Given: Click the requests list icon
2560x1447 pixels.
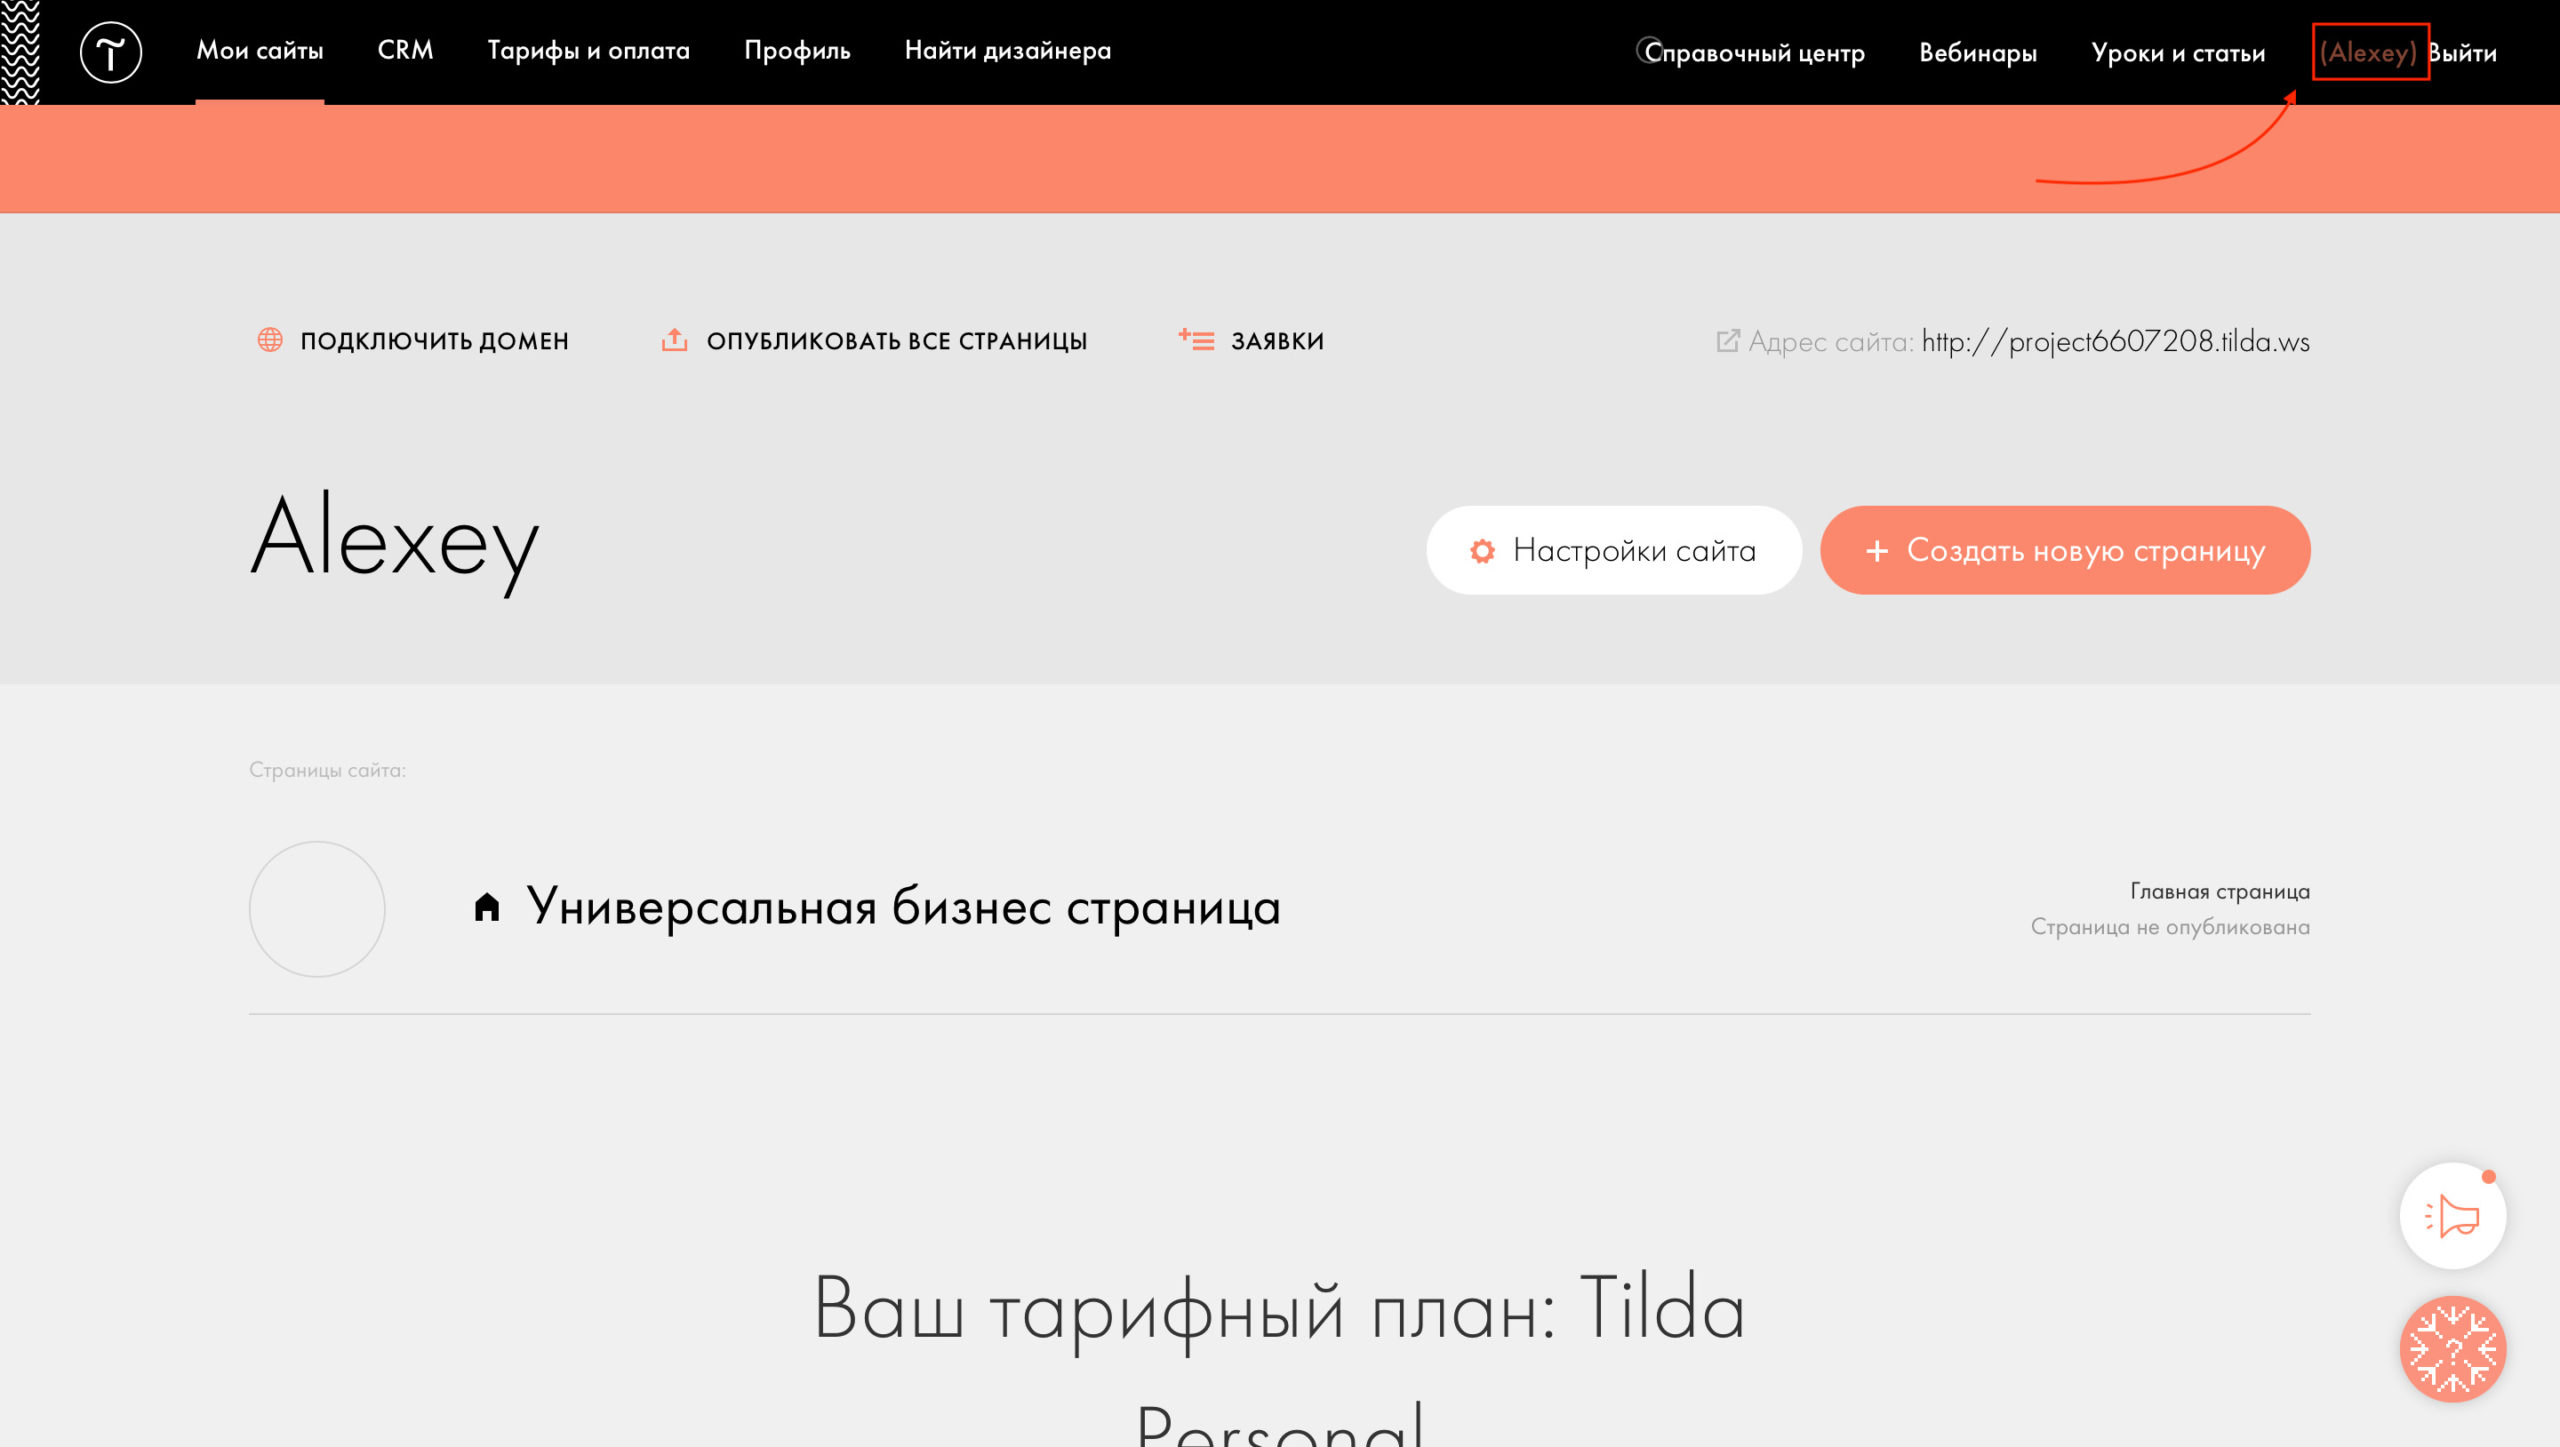Looking at the screenshot, I should 1196,340.
